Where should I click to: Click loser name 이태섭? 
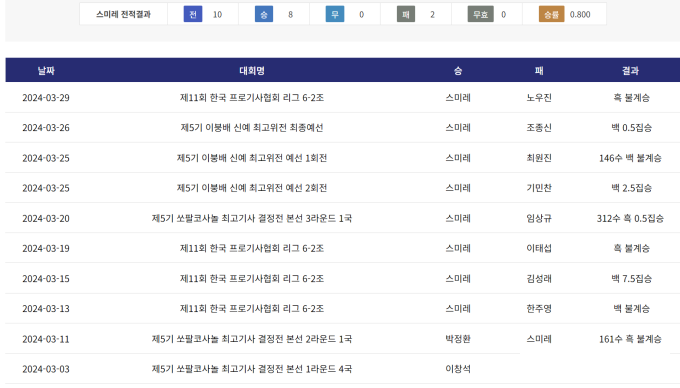click(539, 248)
